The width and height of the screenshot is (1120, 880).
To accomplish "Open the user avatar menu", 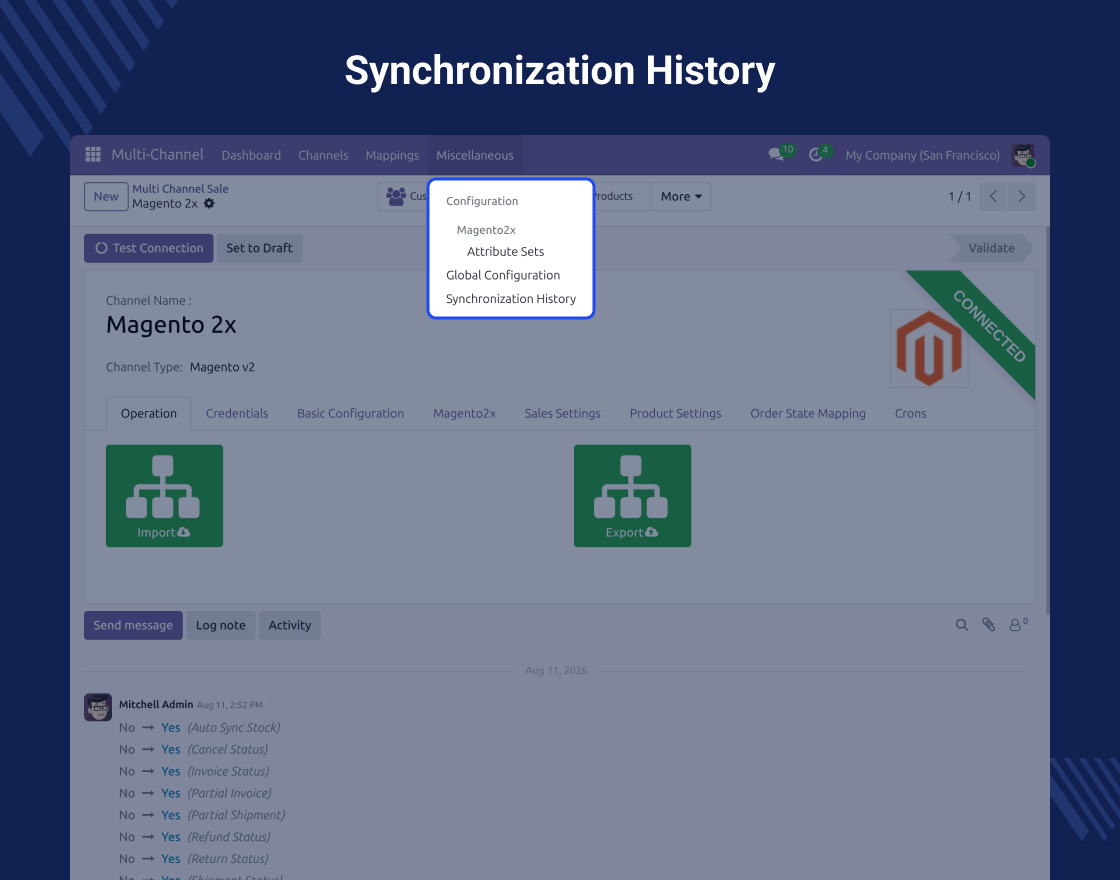I will (x=1023, y=155).
